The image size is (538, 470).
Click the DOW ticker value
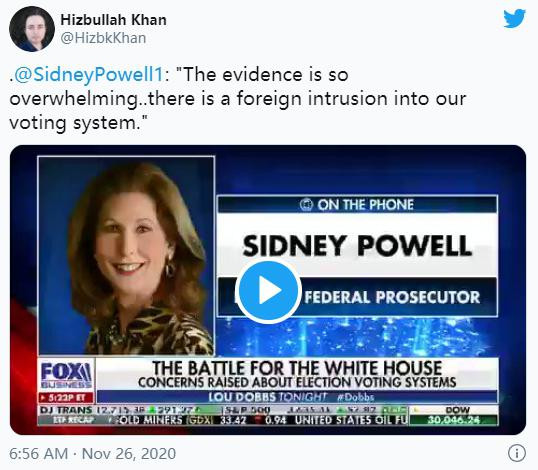click(454, 420)
